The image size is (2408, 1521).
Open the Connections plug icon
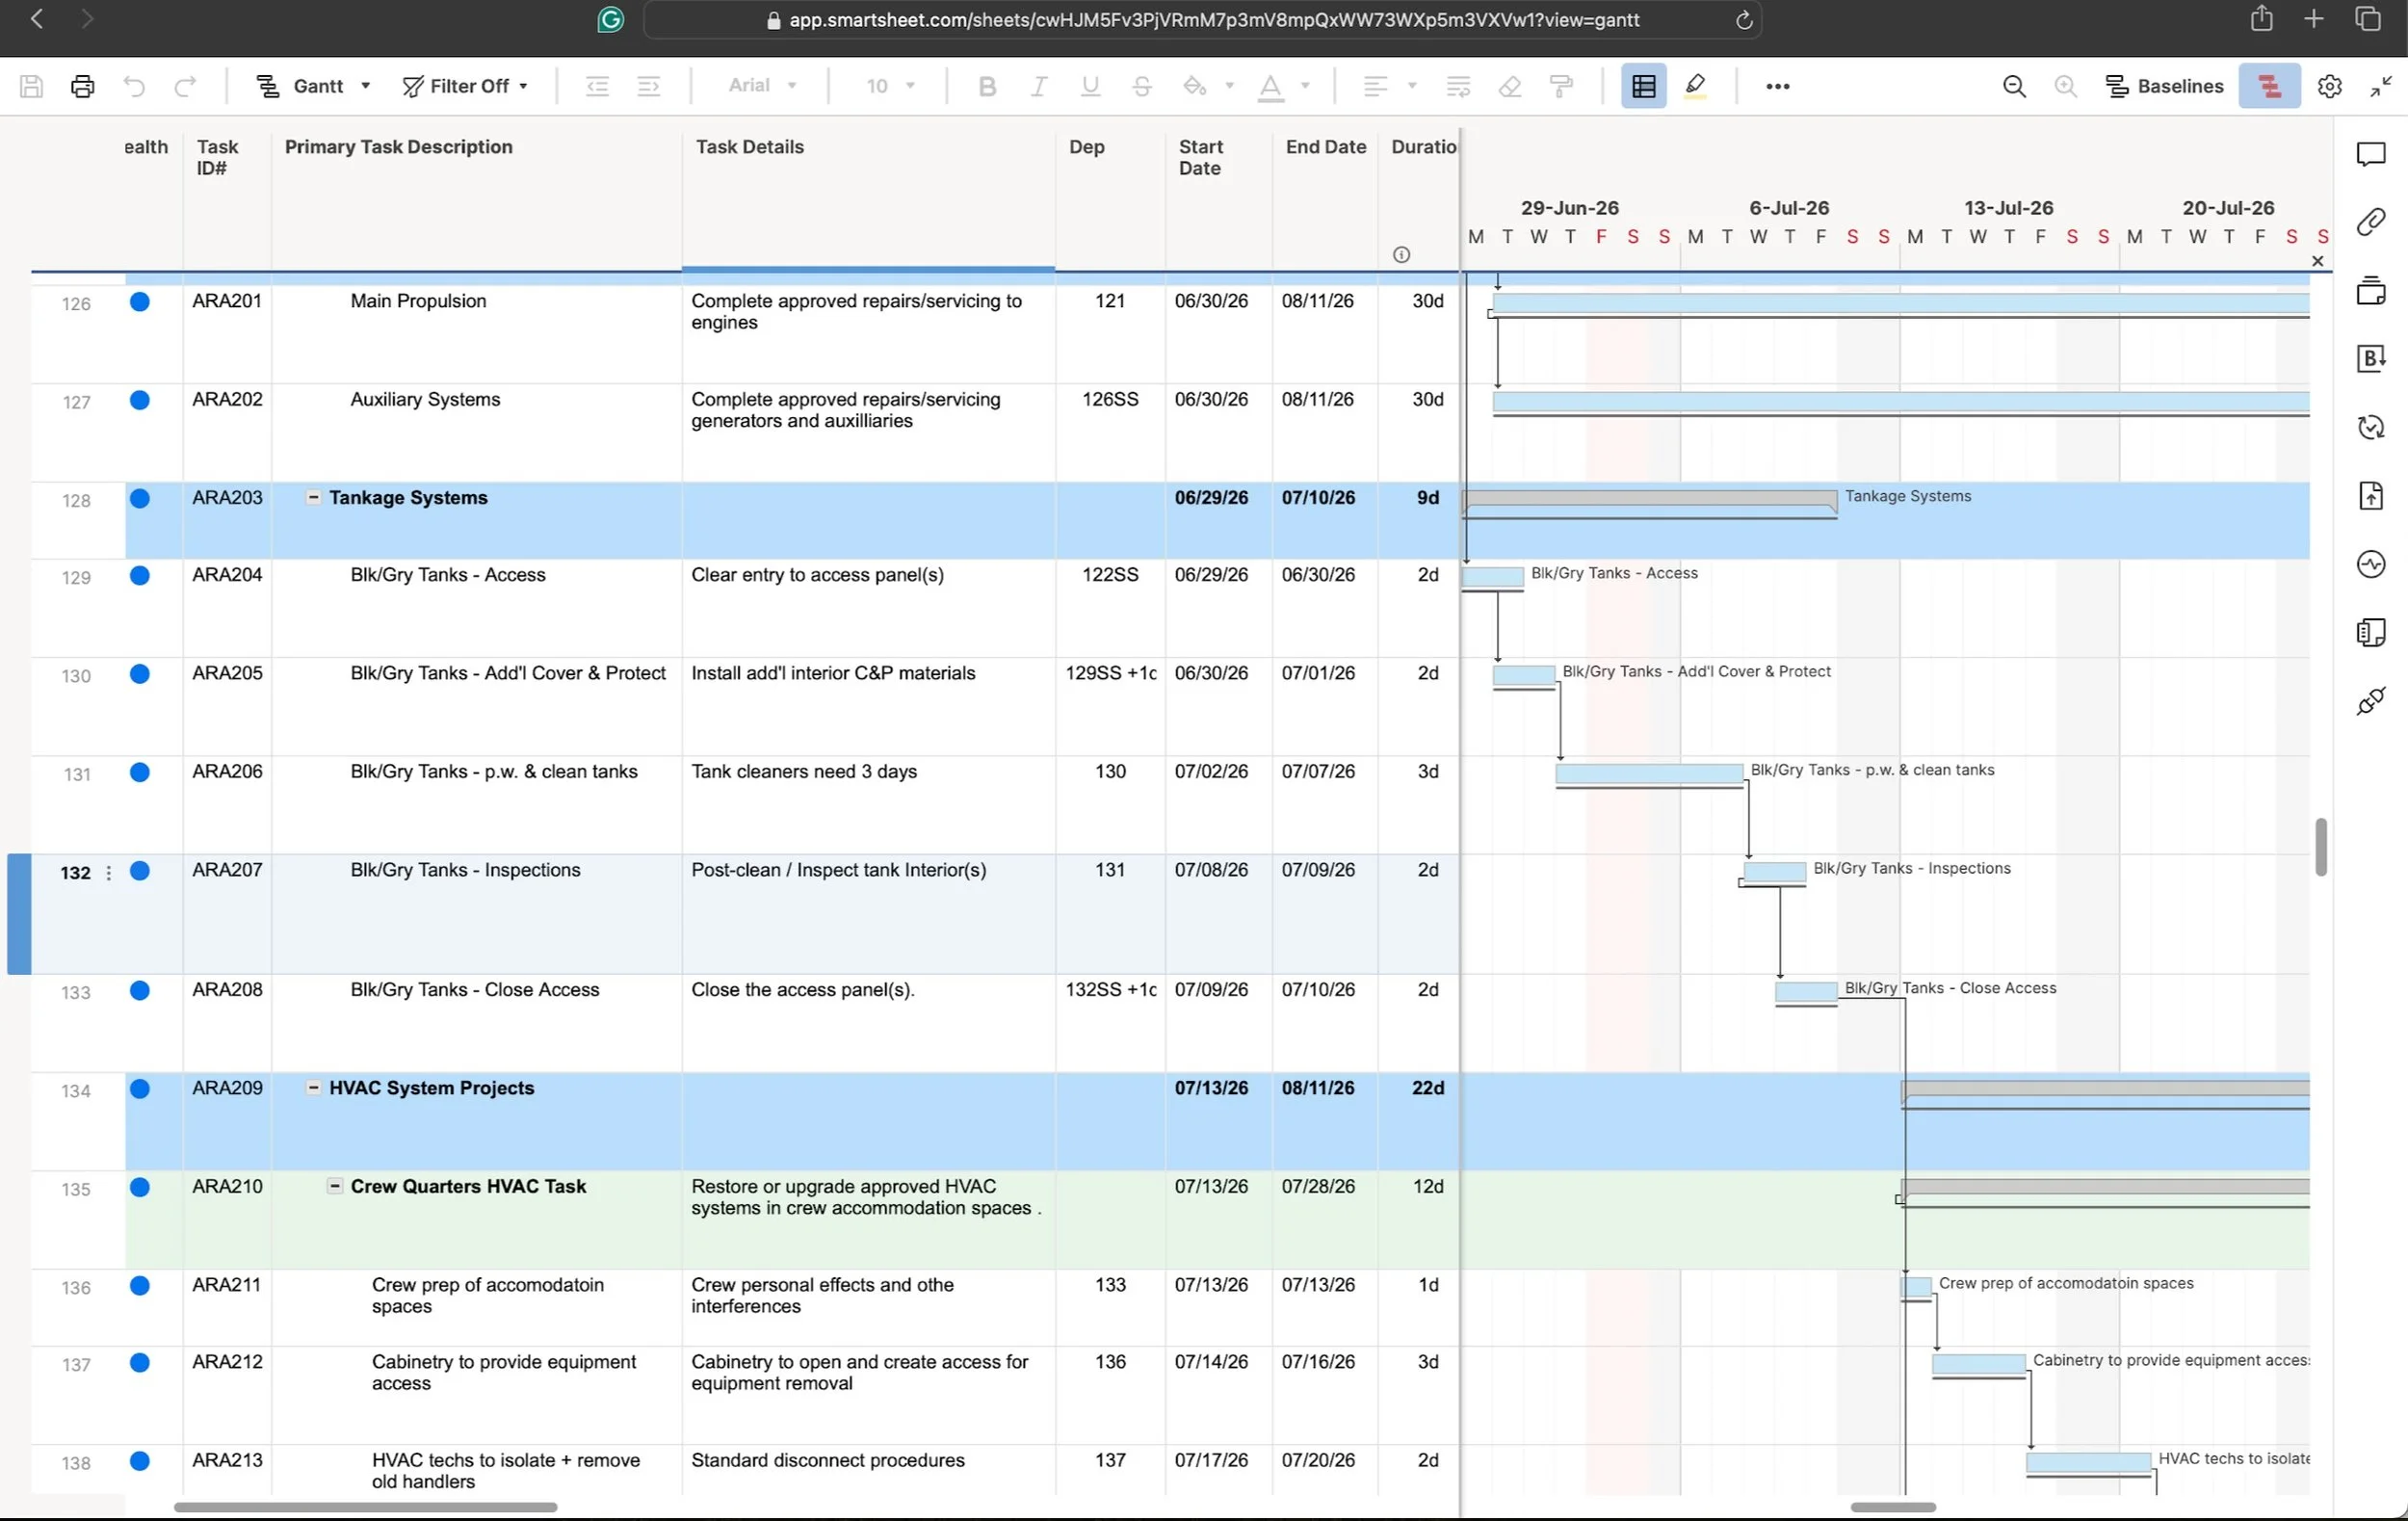tap(2370, 700)
